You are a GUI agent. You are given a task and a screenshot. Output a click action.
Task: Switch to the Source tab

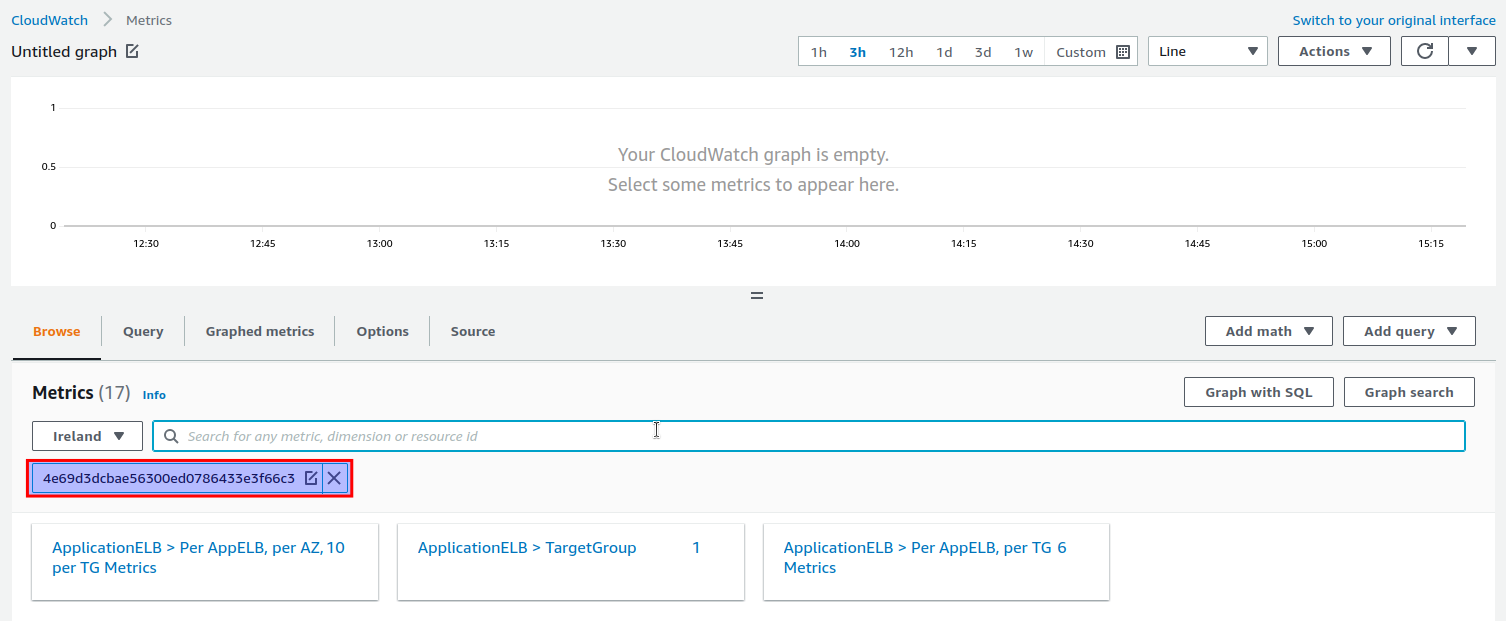[472, 331]
